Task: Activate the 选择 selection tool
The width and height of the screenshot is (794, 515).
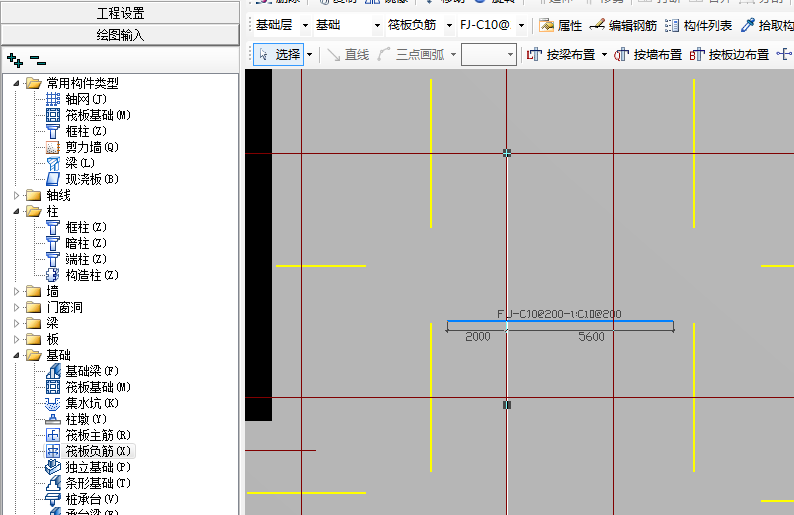Action: click(x=279, y=55)
